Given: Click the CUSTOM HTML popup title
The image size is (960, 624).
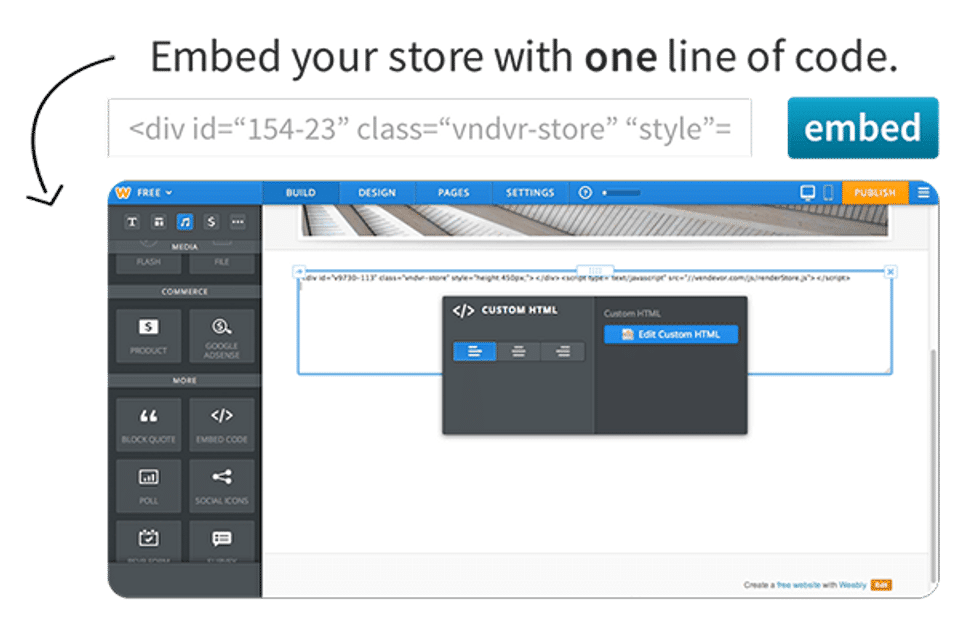Looking at the screenshot, I should [519, 310].
